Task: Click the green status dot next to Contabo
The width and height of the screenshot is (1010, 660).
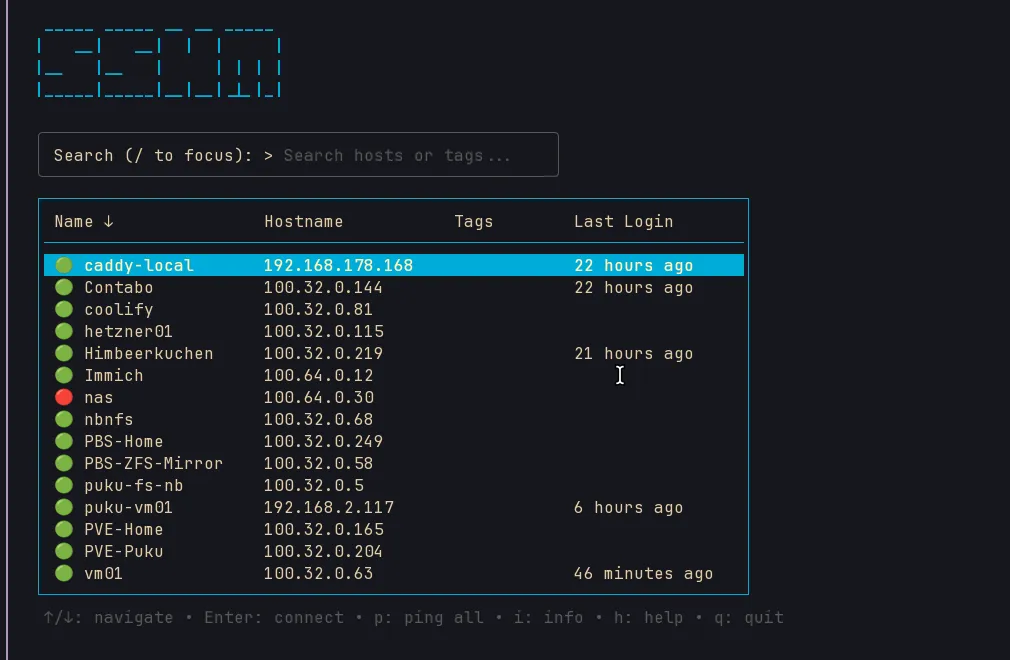Action: tap(63, 287)
